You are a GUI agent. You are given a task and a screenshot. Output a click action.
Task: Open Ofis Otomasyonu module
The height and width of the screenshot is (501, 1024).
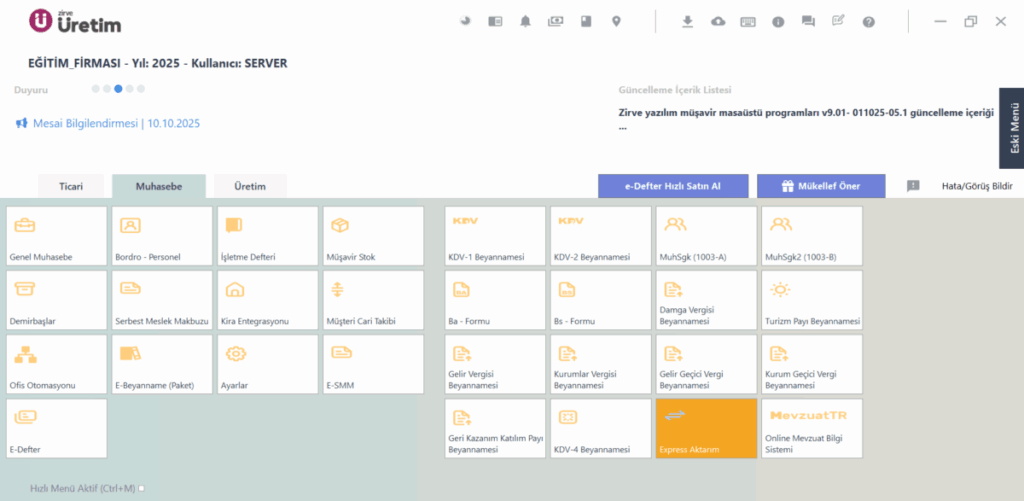pos(56,364)
